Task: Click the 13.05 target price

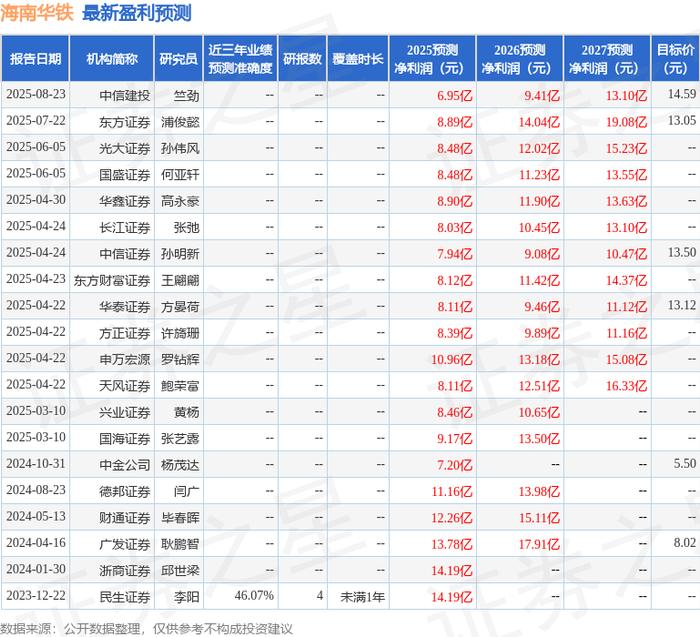Action: point(682,120)
